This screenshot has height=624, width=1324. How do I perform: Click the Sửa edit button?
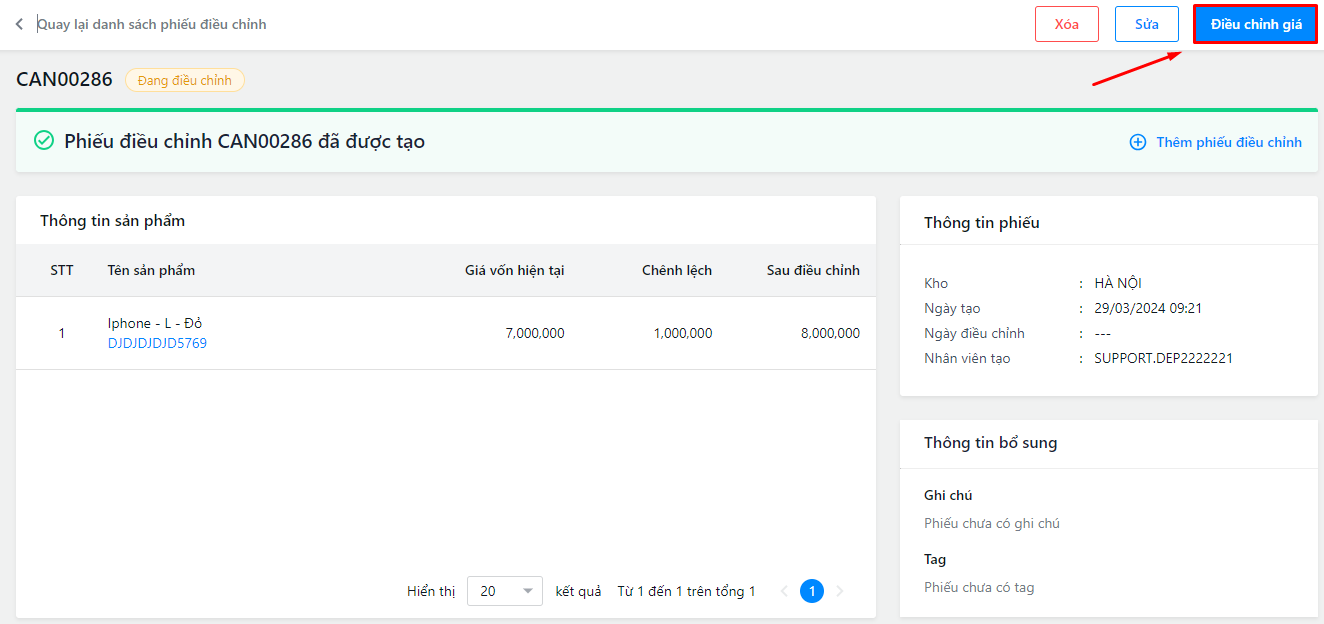pos(1147,24)
